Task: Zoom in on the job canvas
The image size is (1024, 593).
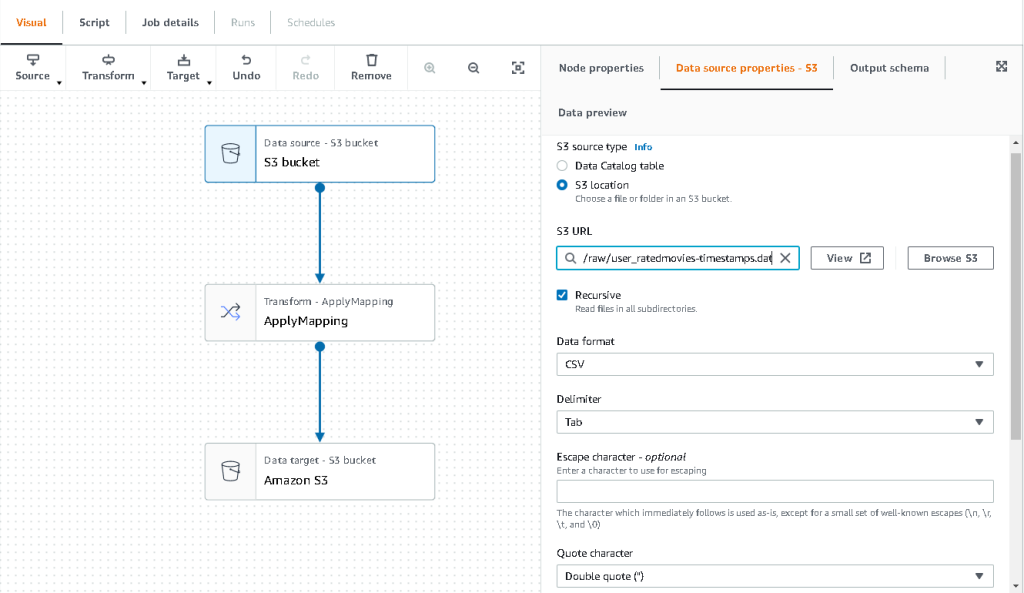Action: [x=429, y=66]
